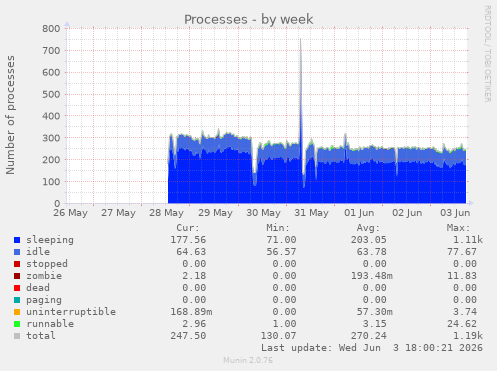
Task: Click the idle light-blue legend swatch
Action: pos(17,252)
